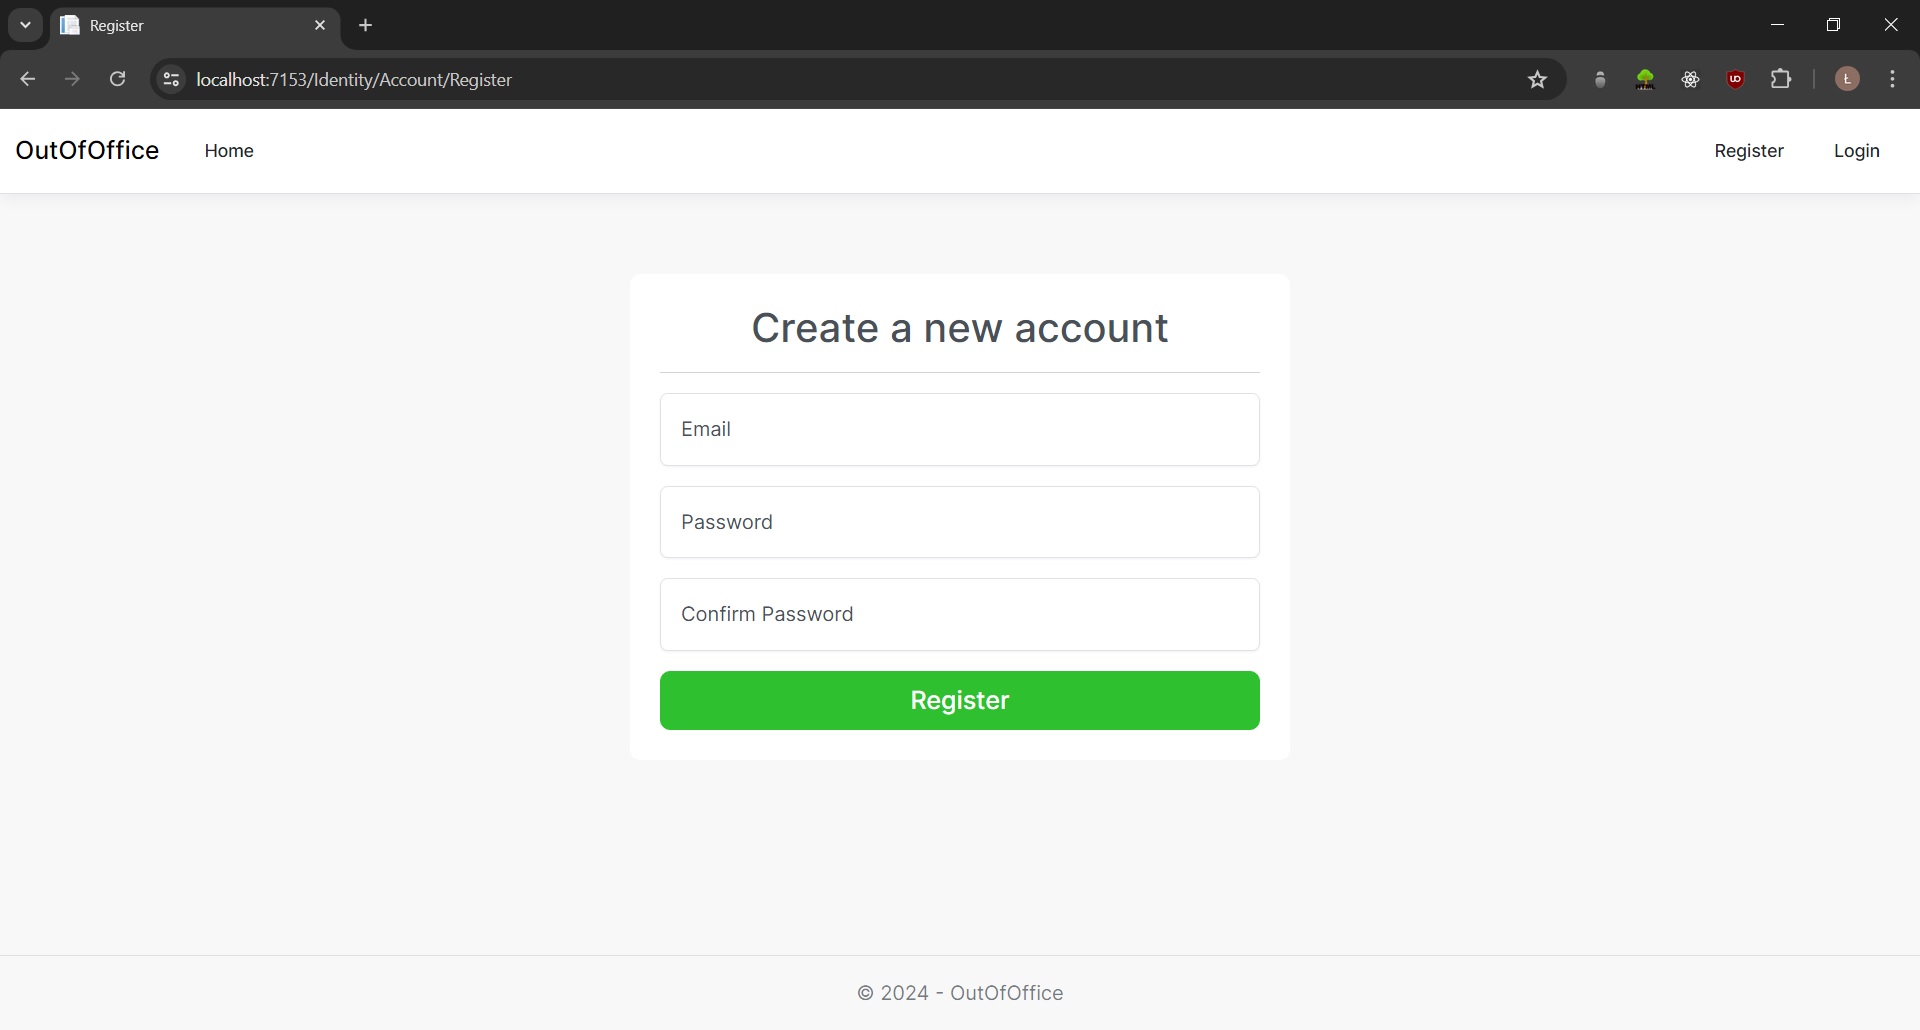Click the Register link in navbar

[x=1748, y=151]
